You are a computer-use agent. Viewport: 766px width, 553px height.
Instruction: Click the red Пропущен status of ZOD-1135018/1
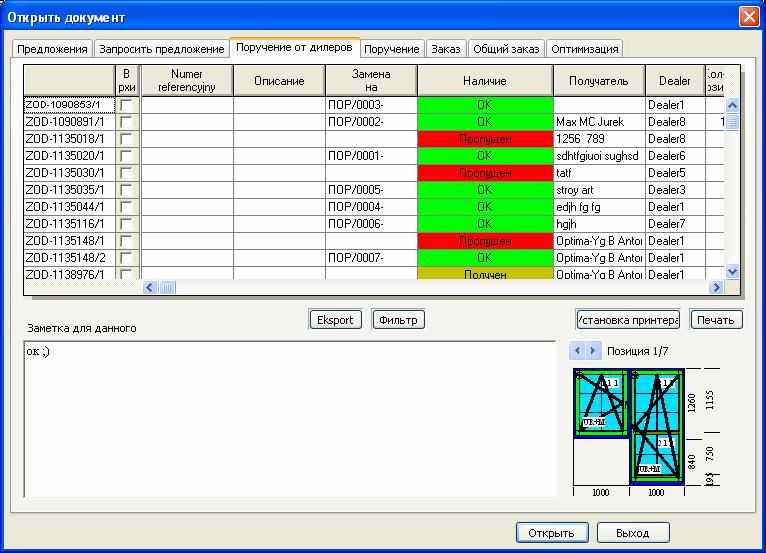485,139
